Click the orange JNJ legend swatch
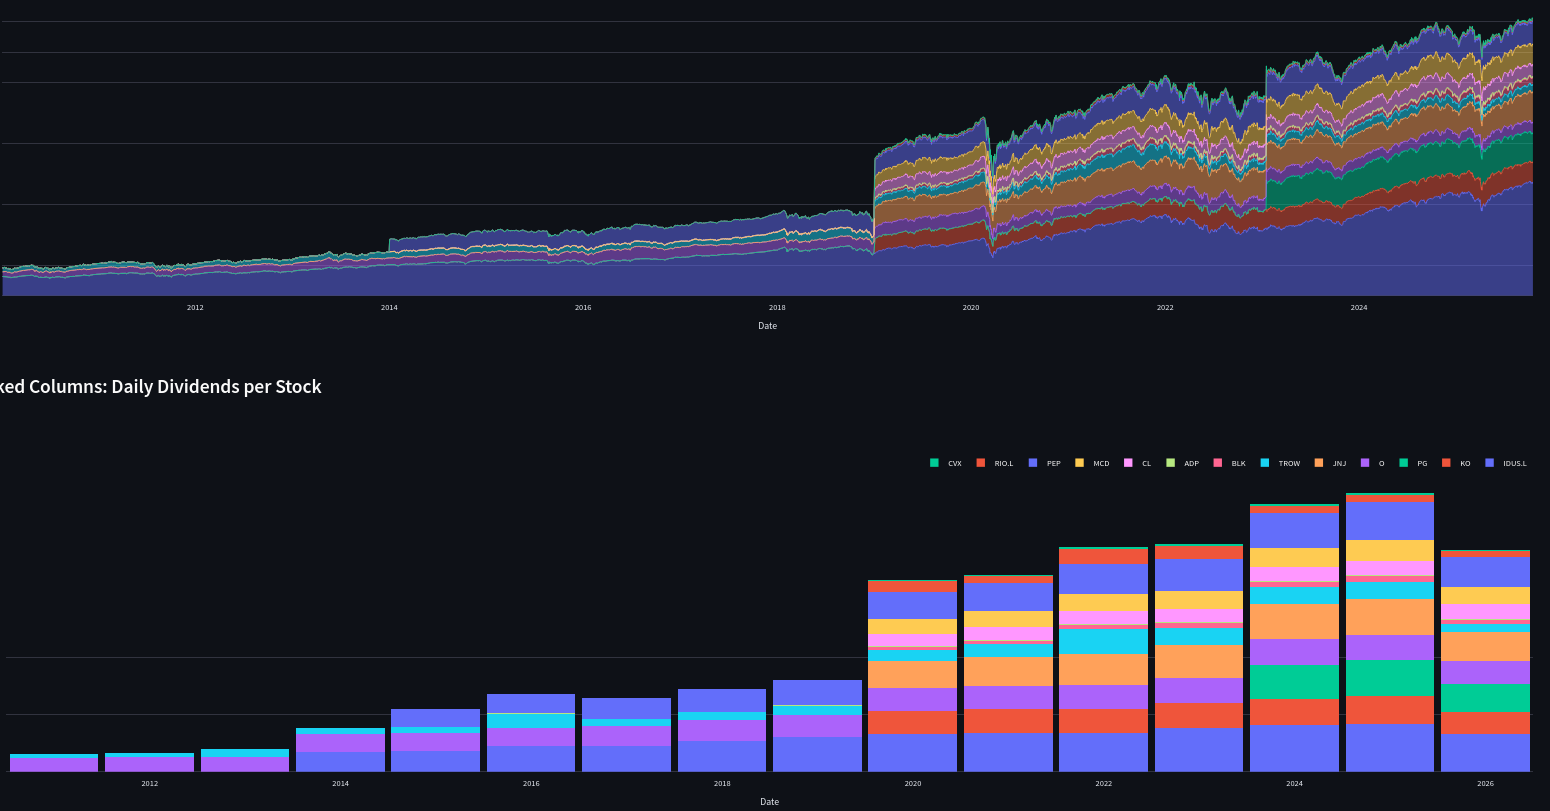Viewport: 1550px width, 811px height. point(1318,463)
